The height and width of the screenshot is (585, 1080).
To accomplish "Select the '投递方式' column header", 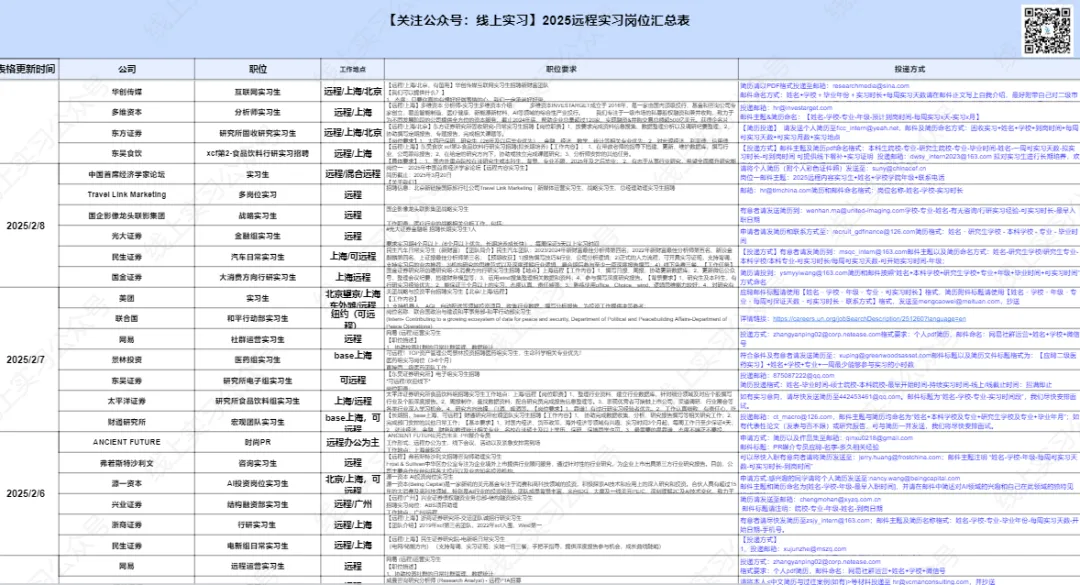I will coord(909,69).
